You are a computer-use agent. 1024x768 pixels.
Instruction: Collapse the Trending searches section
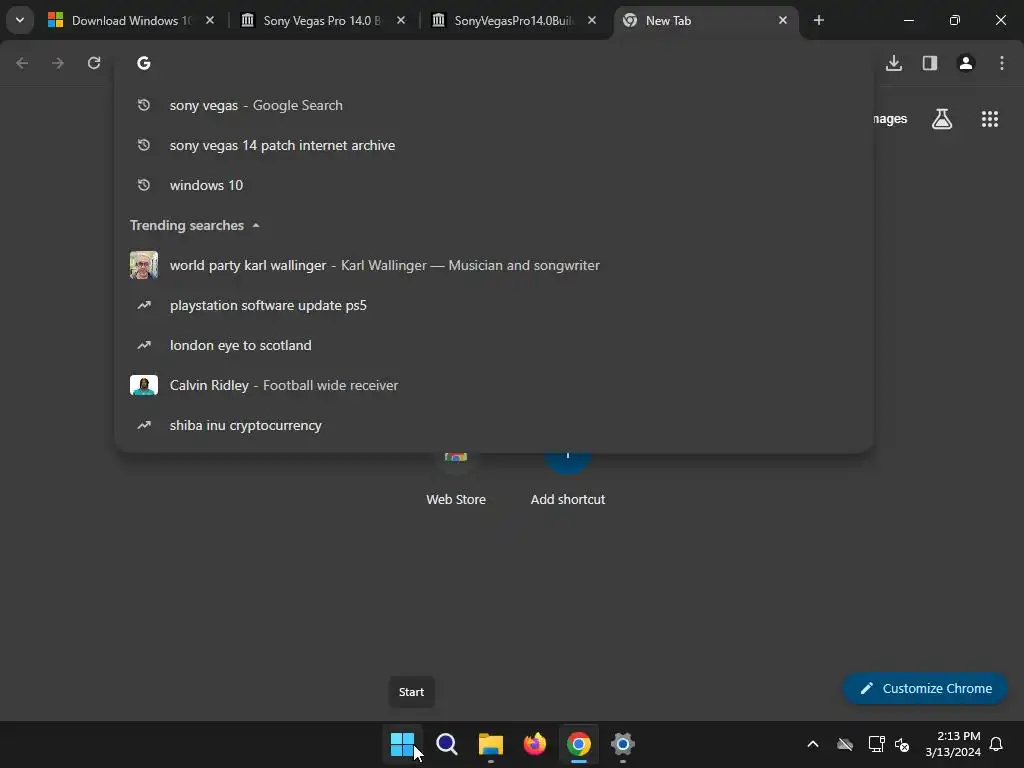tap(256, 225)
